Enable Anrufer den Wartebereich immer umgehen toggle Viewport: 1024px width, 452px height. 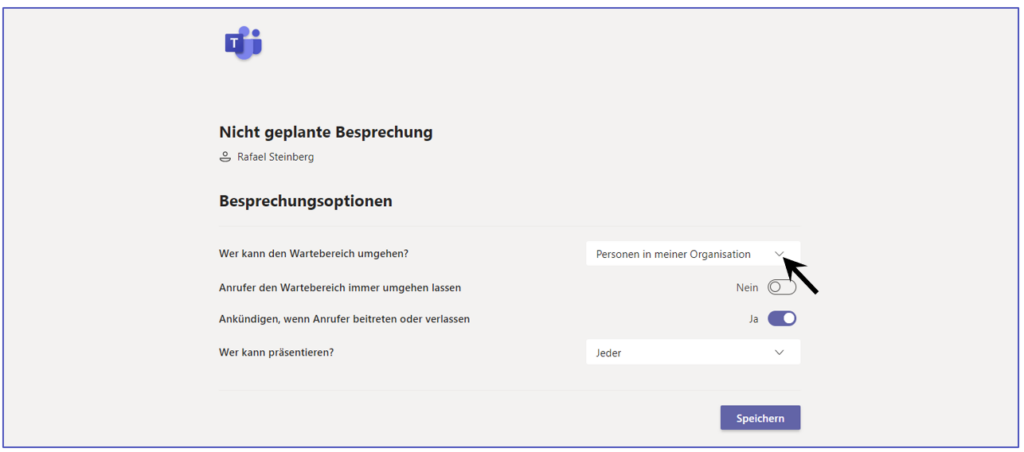point(782,287)
